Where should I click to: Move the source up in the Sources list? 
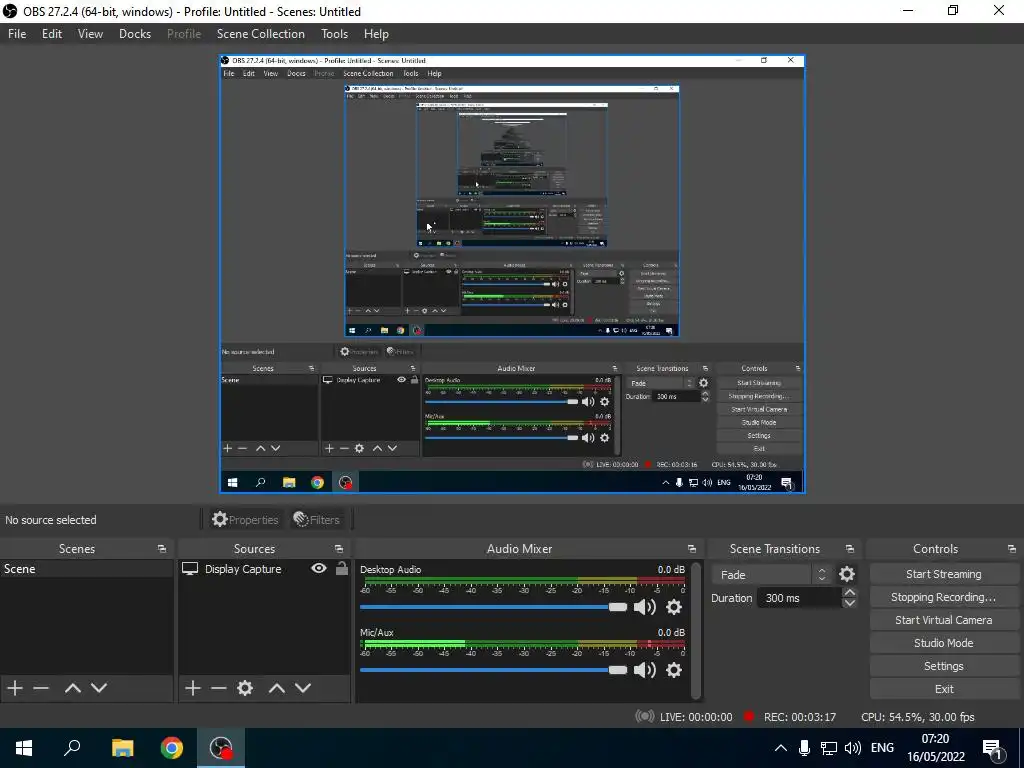[276, 688]
